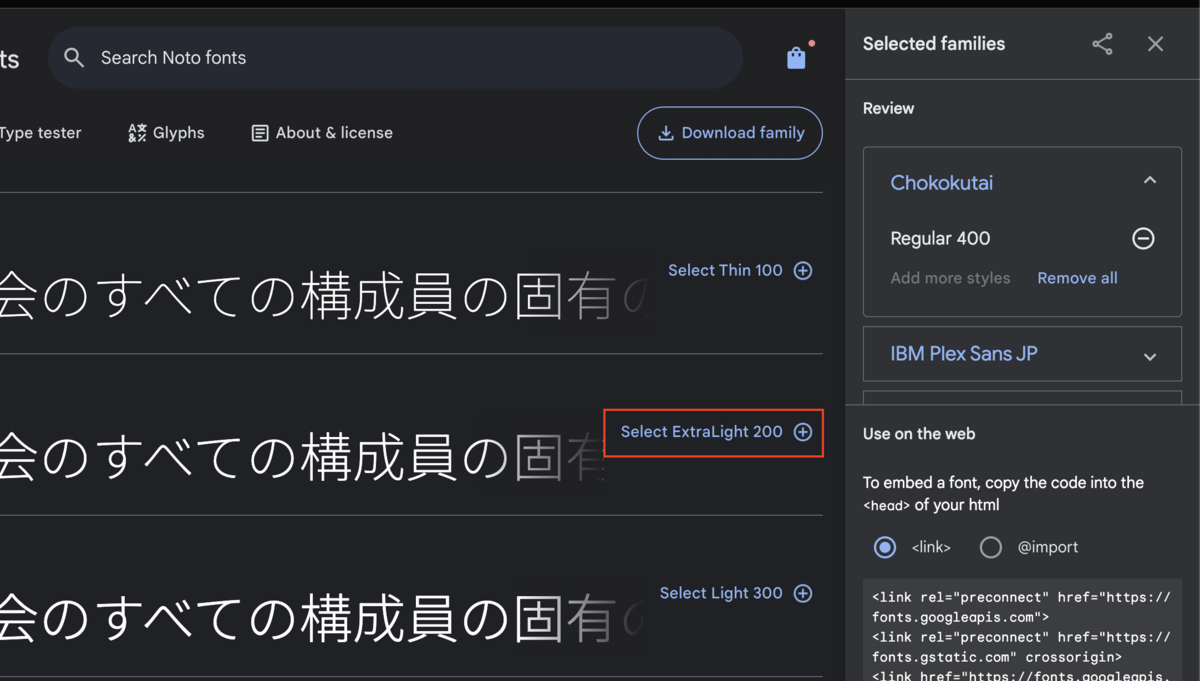Click the share icon in Selected families panel
Viewport: 1200px width, 681px height.
coord(1102,44)
